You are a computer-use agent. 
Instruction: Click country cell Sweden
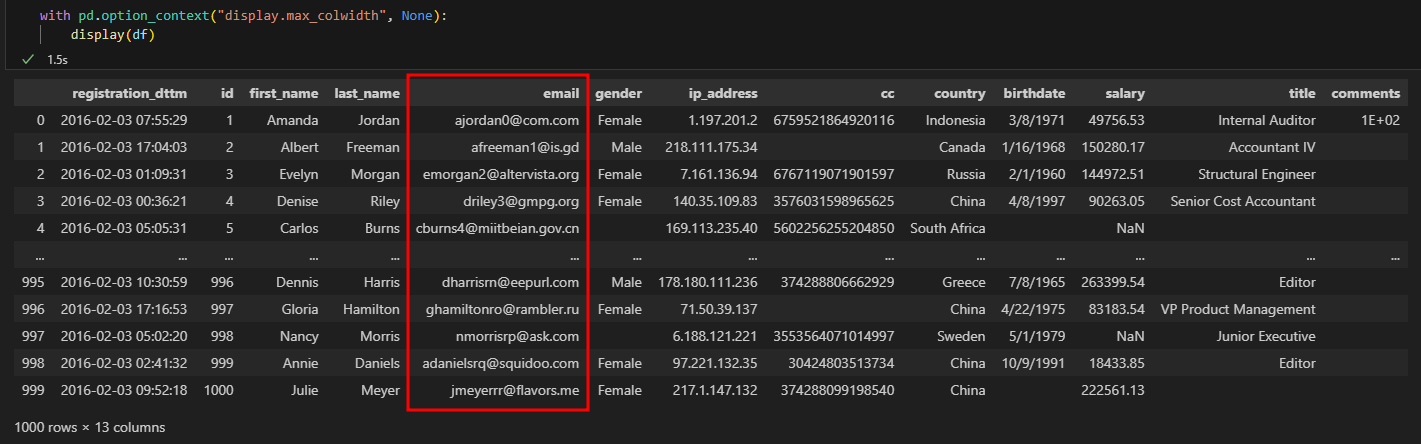click(x=962, y=336)
